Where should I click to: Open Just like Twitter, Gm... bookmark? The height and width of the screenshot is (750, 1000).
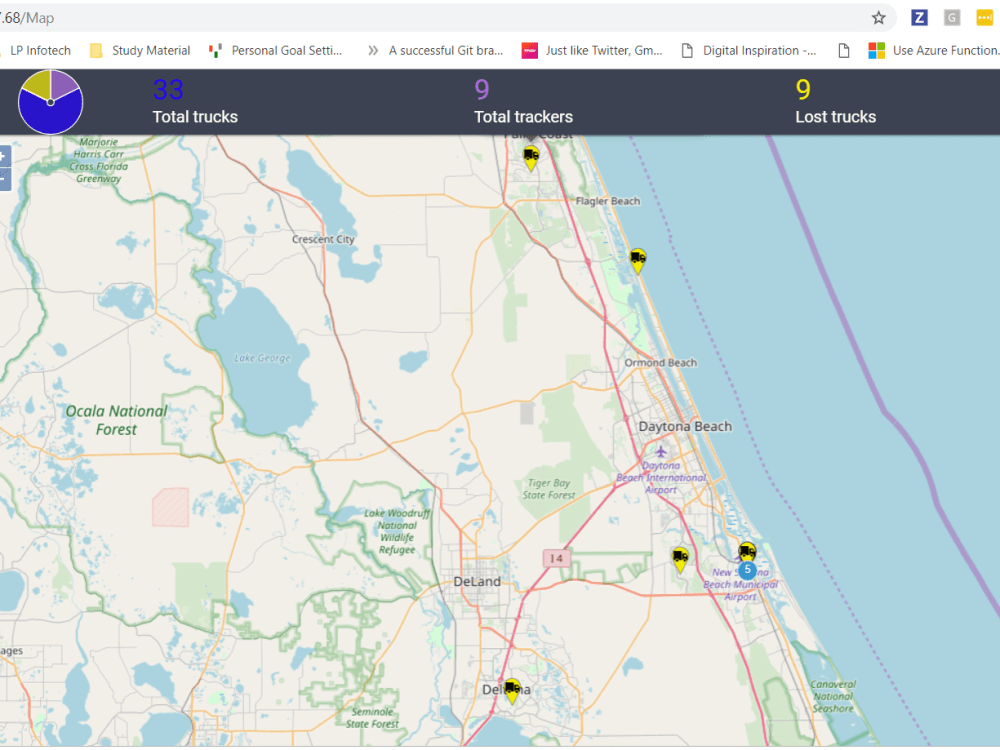click(592, 50)
